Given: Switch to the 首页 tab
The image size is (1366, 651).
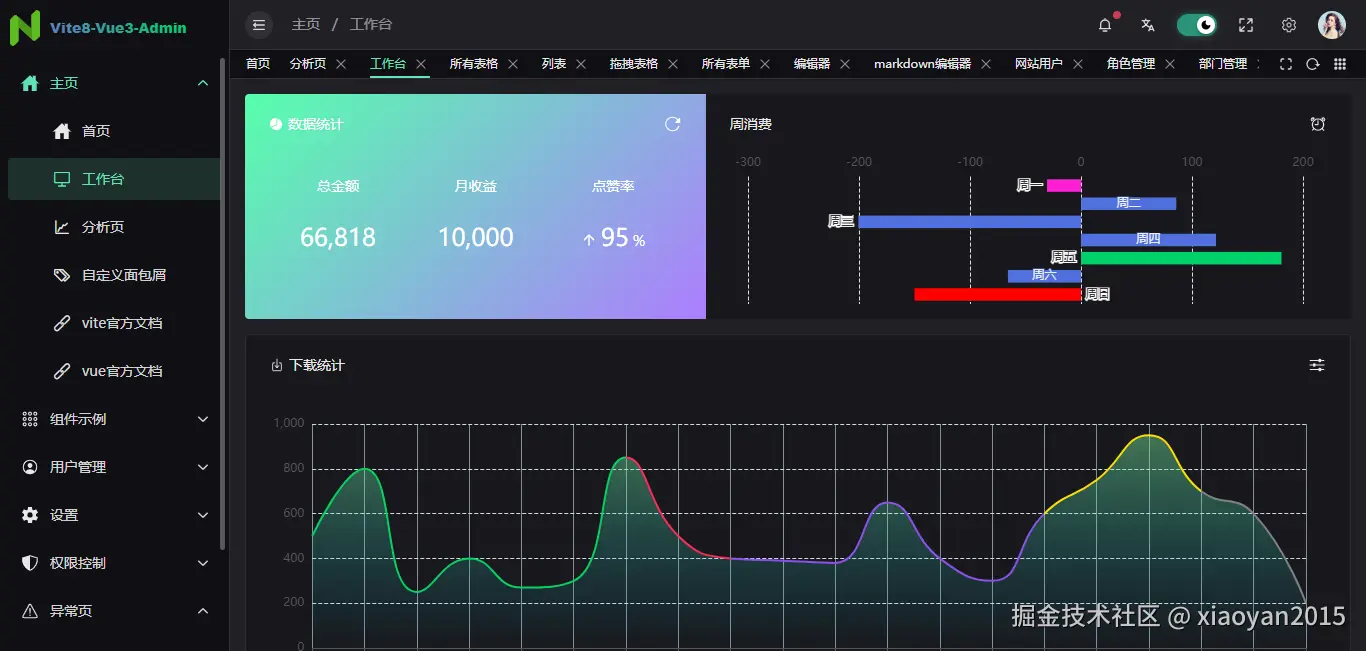Looking at the screenshot, I should point(258,64).
